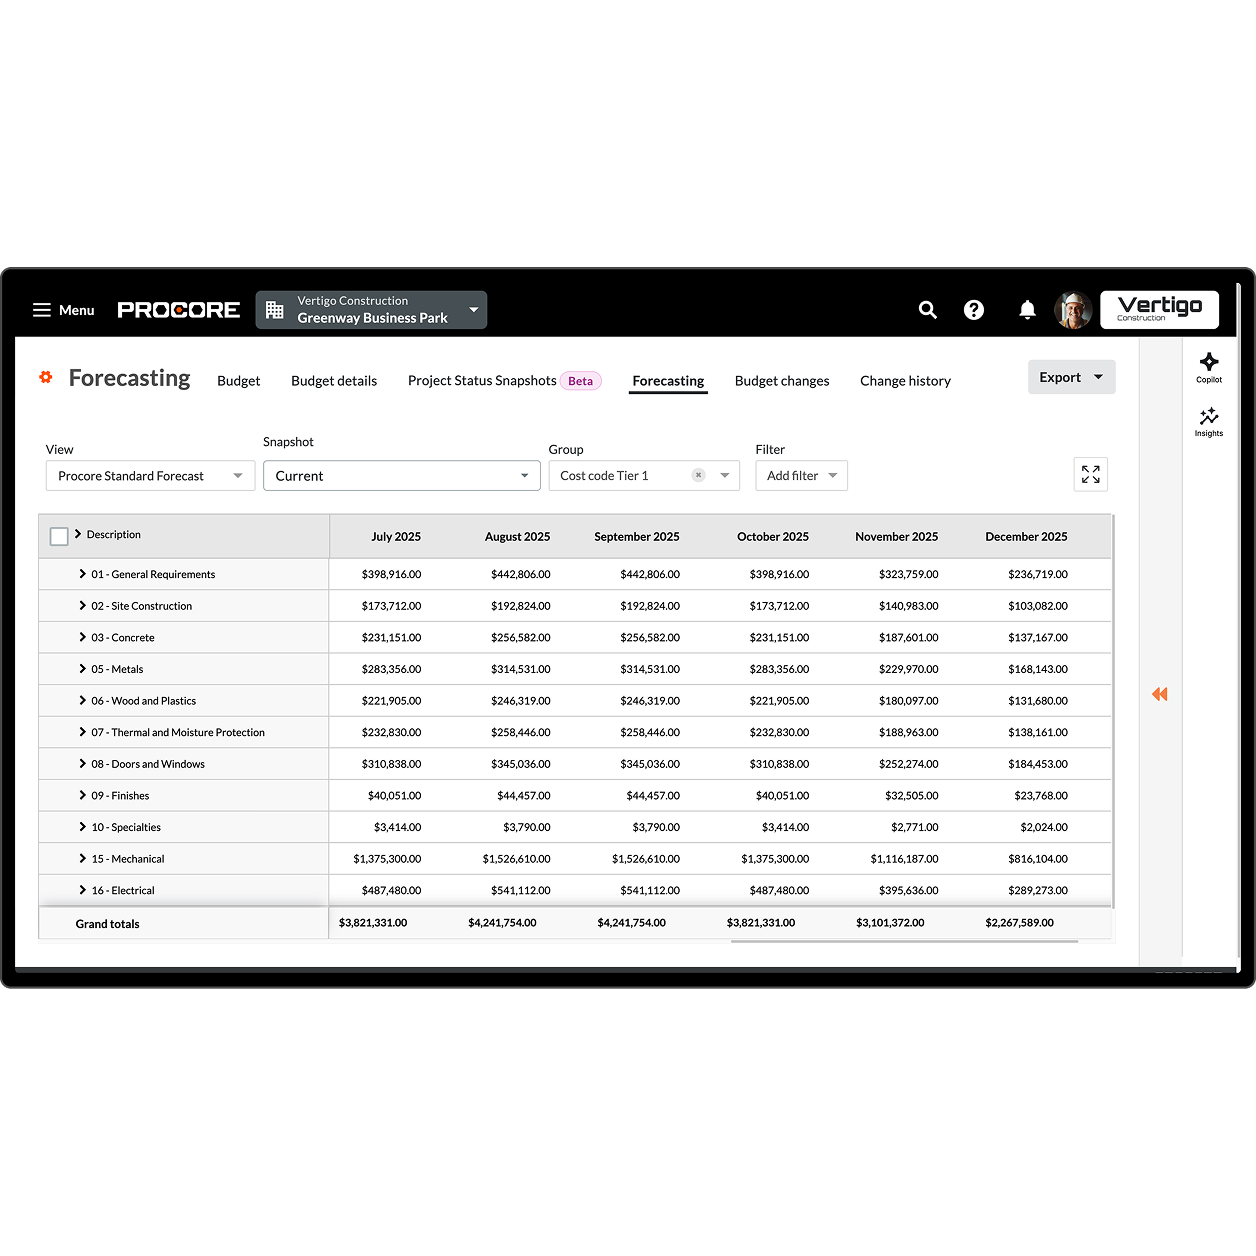This screenshot has height=1256, width=1256.
Task: Click the user profile avatar photo
Action: tap(1073, 310)
